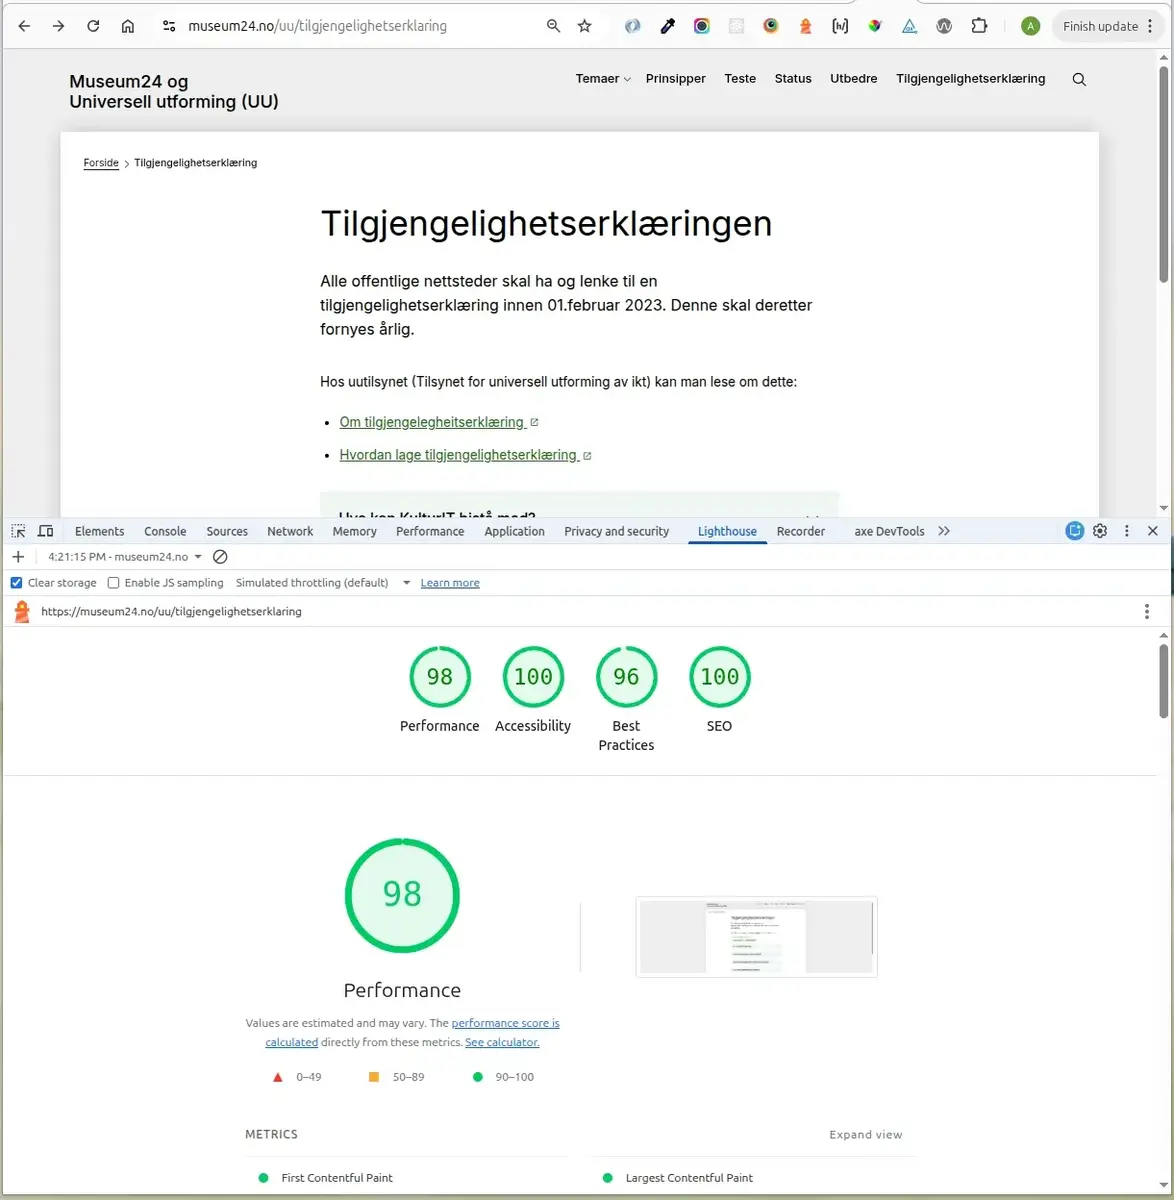Click the green Performance score gauge

tap(402, 895)
